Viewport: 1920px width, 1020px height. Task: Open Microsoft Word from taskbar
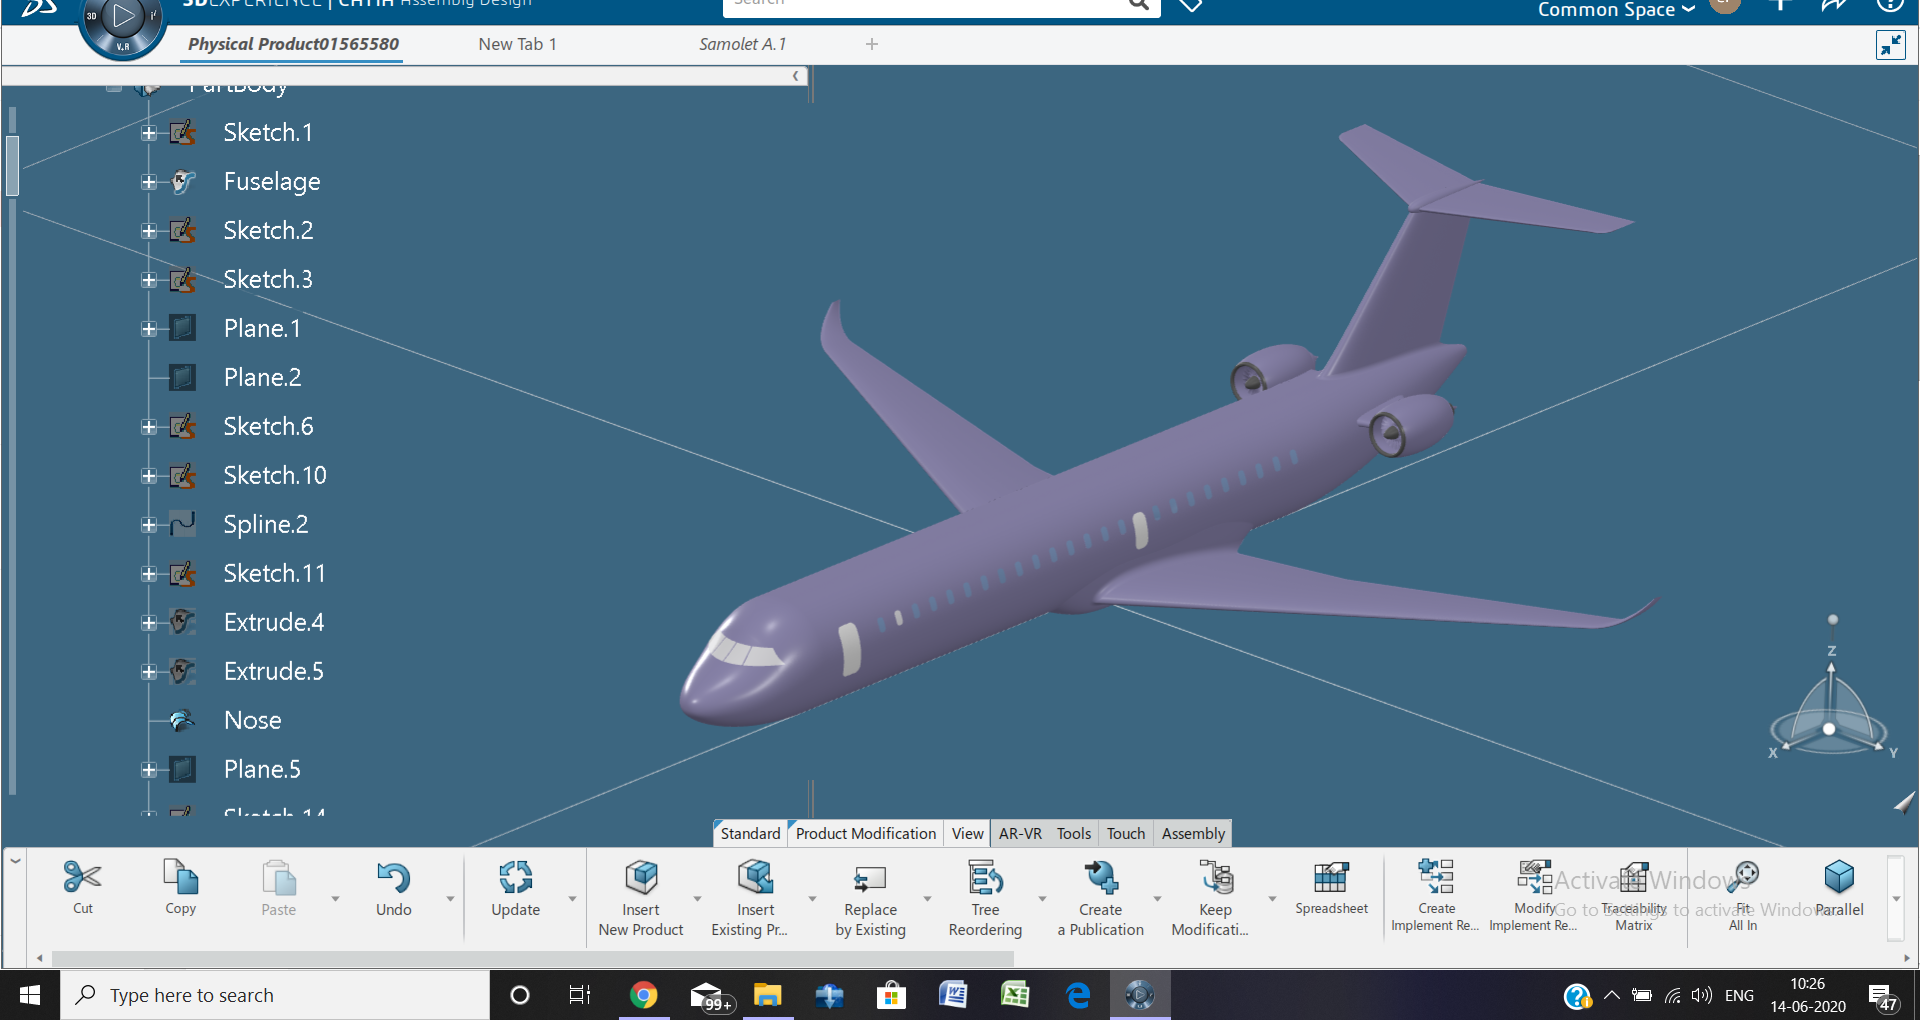point(953,995)
